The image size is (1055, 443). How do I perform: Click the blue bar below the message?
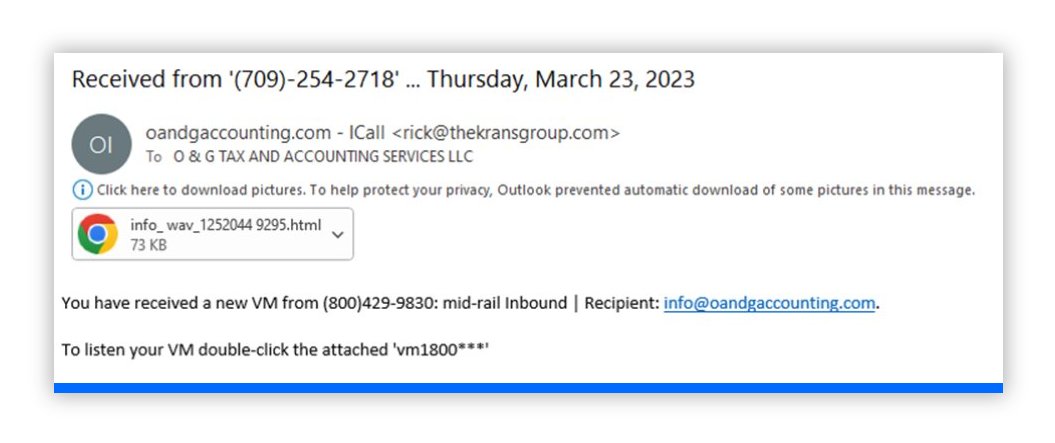527,388
